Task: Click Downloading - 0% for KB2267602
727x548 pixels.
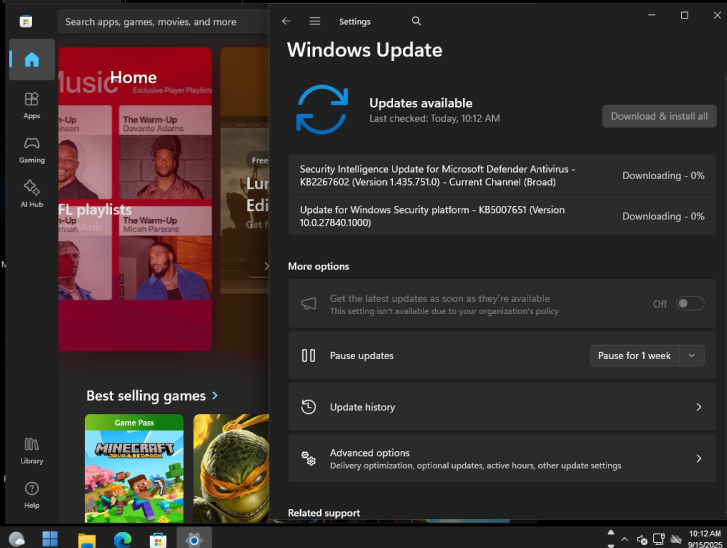Action: (663, 175)
